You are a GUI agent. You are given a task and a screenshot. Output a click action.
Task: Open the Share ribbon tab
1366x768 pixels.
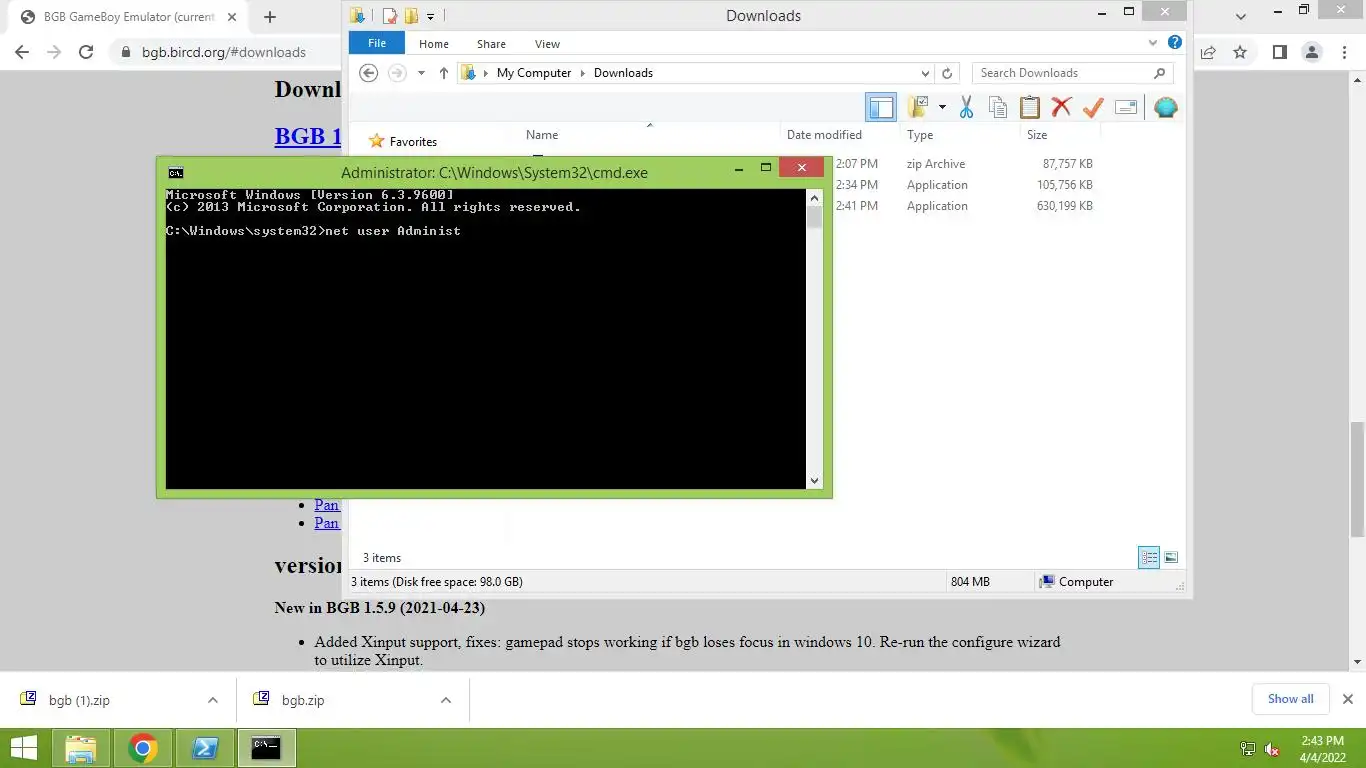point(491,44)
